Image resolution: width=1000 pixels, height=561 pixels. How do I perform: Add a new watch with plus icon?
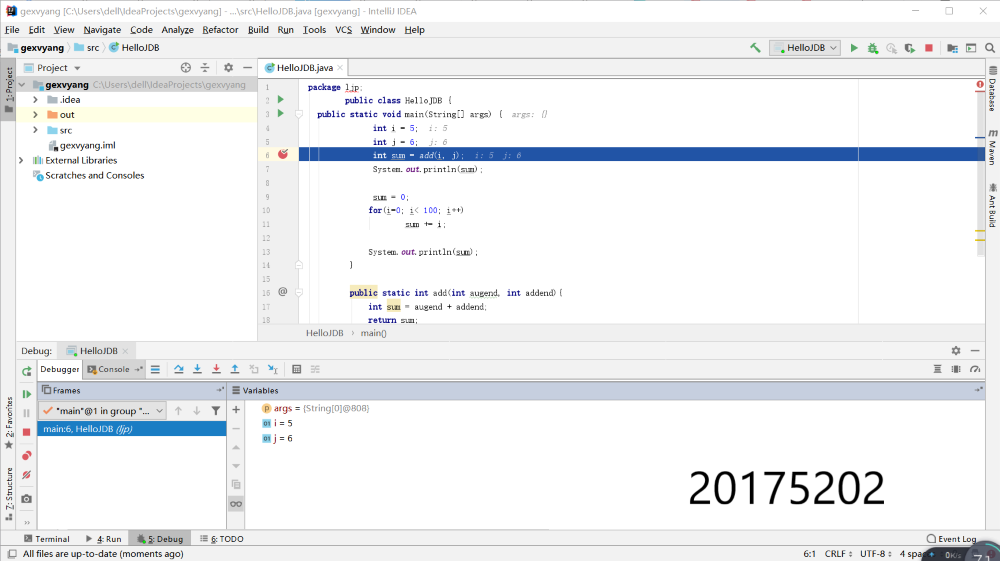[x=236, y=410]
